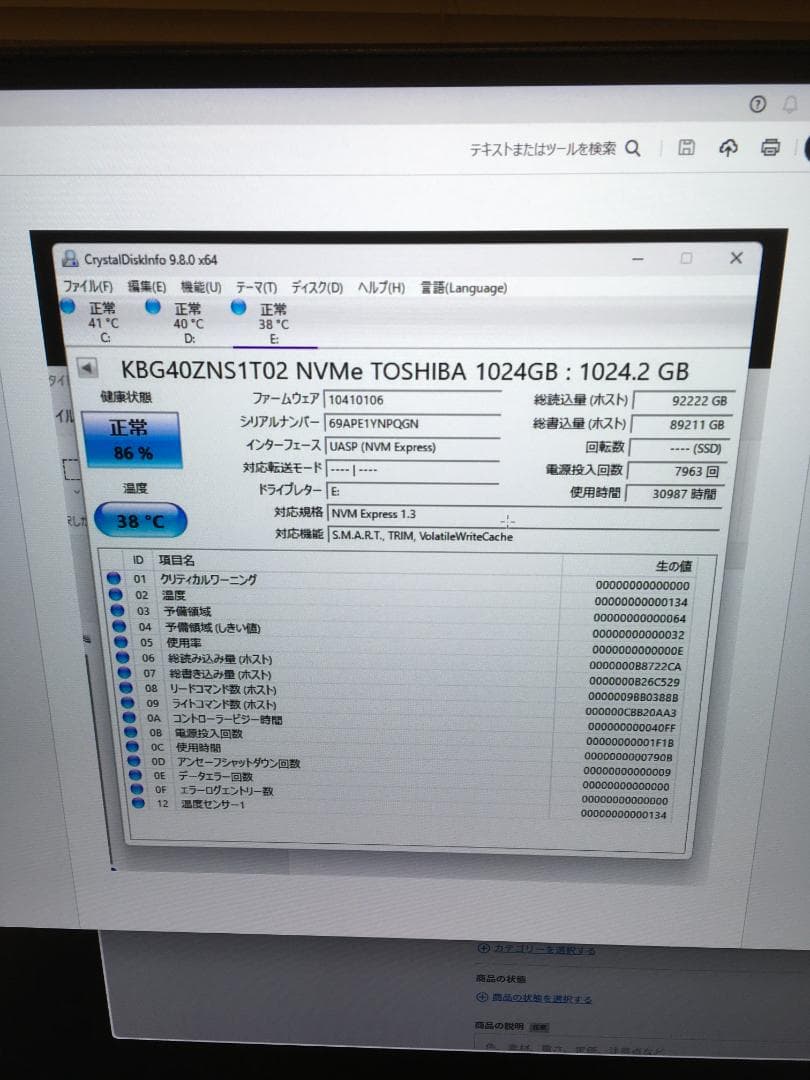Viewport: 810px width, 1080px height.
Task: Click the save floppy icon in background window
Action: 686,147
